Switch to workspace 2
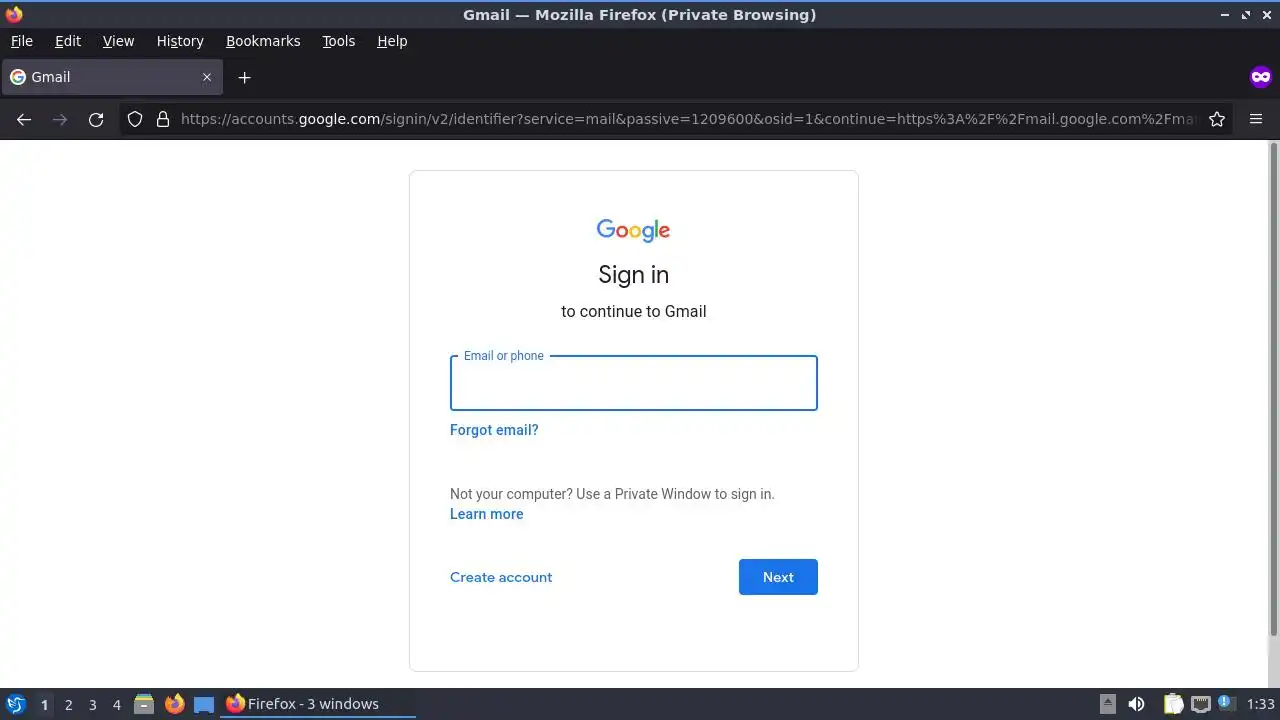The width and height of the screenshot is (1280, 720). click(x=68, y=704)
